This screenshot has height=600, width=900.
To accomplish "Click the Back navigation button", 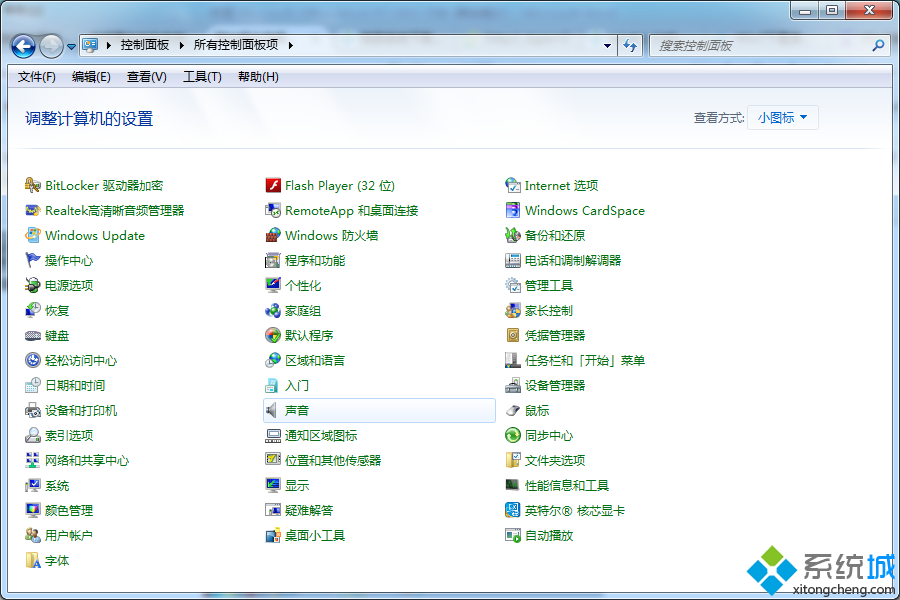I will pos(23,46).
